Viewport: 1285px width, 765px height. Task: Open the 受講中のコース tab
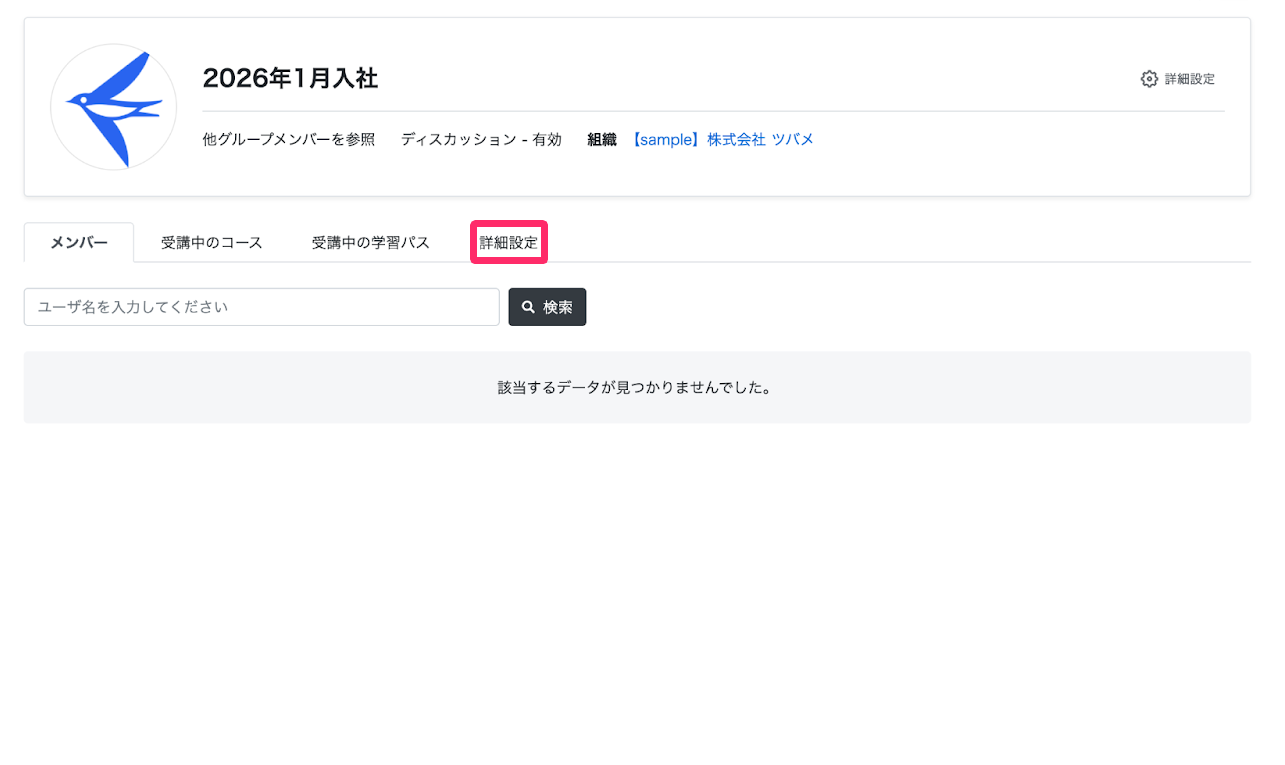pyautogui.click(x=212, y=242)
